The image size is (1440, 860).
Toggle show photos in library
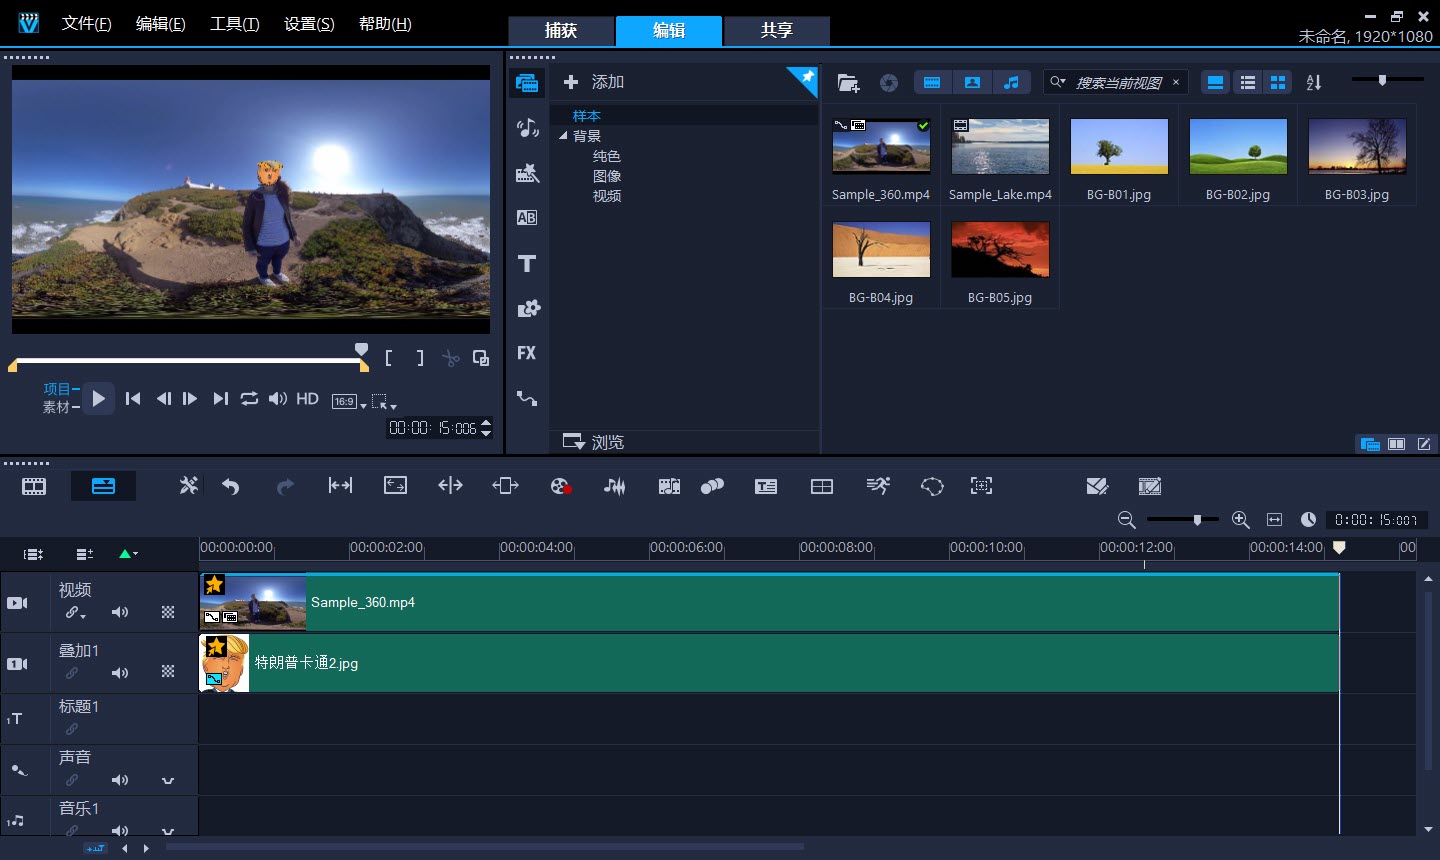coord(972,83)
